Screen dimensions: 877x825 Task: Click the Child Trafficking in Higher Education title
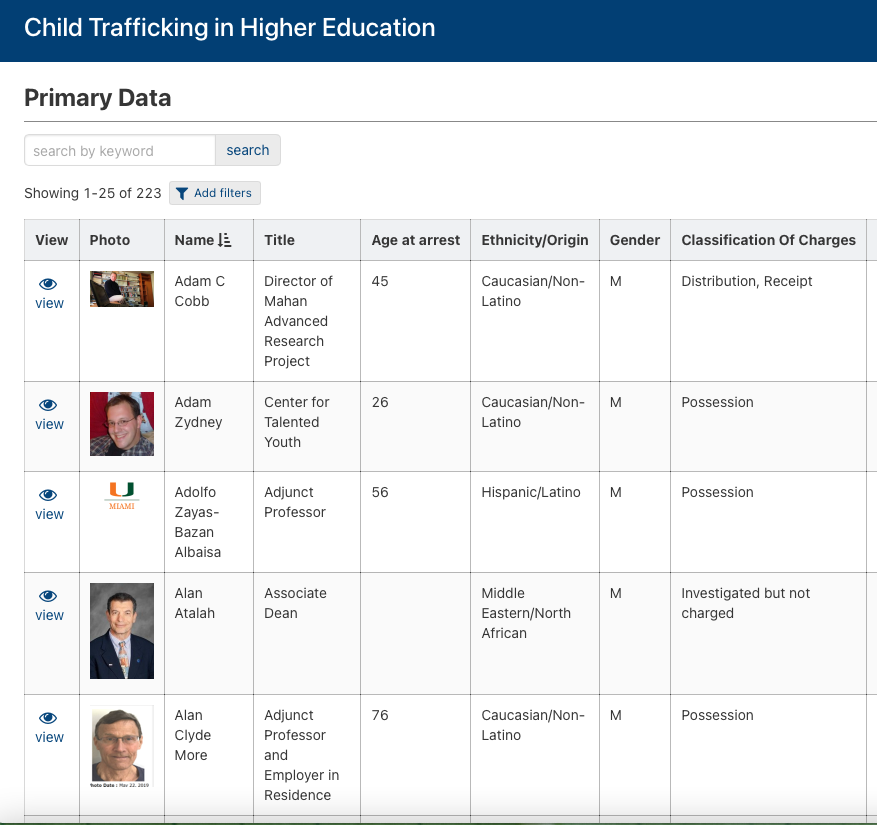230,28
